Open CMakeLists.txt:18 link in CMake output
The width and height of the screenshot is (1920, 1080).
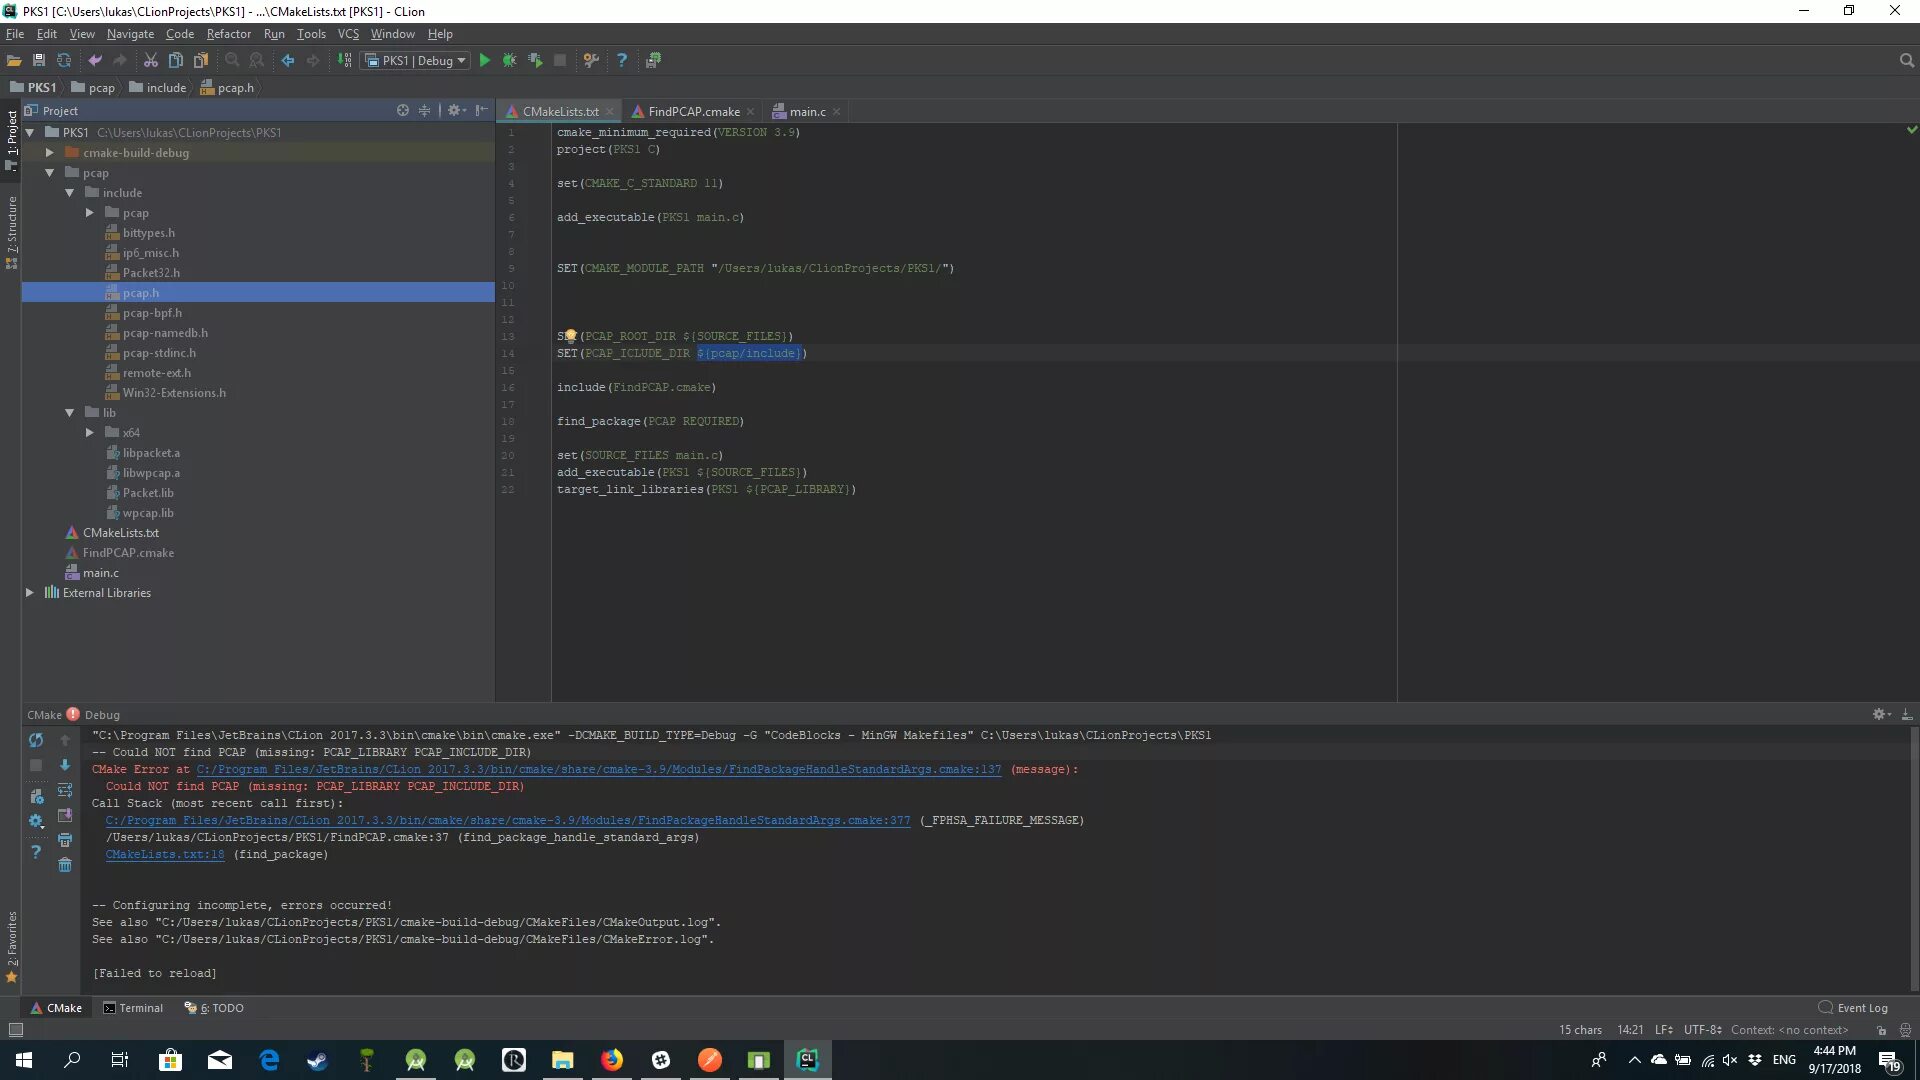165,855
